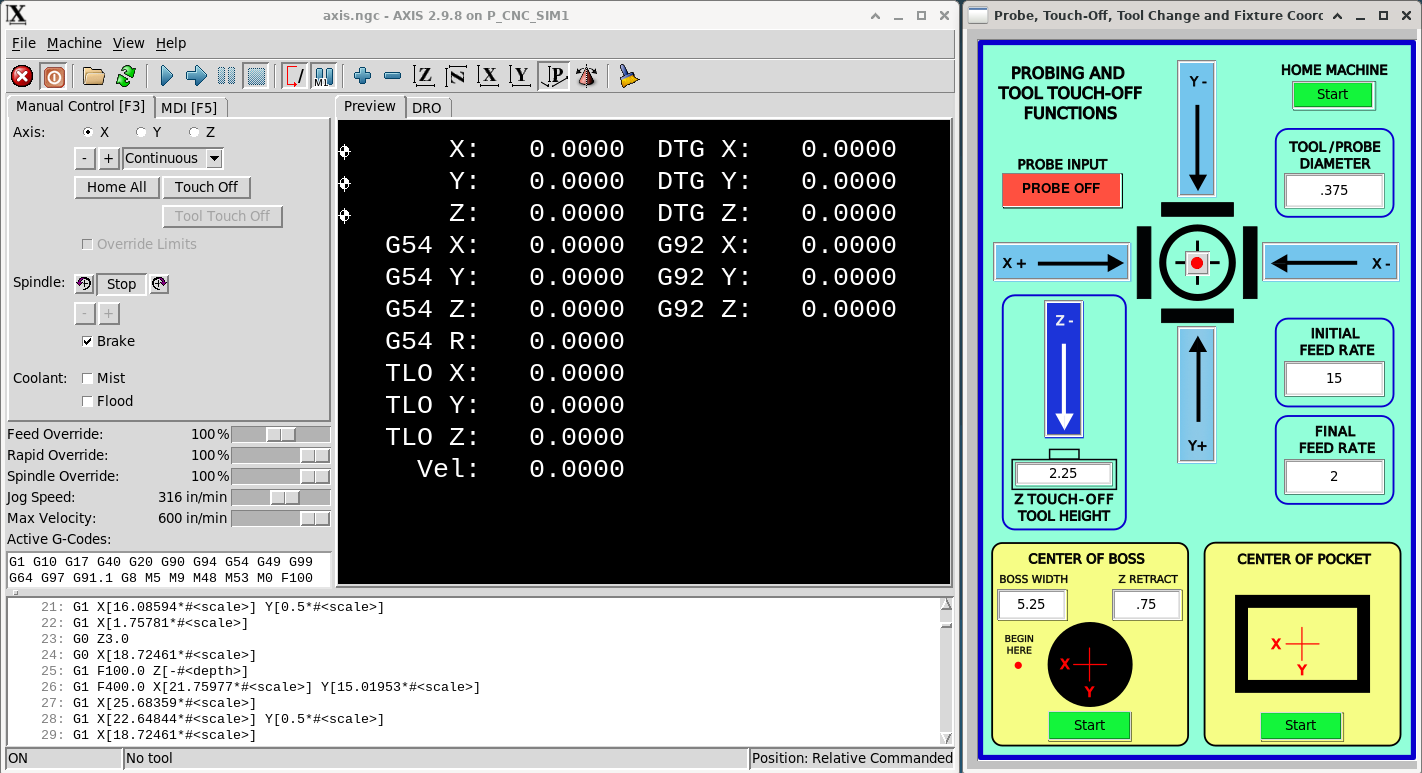Reload the G-code file with the refresh icon
The image size is (1422, 773).
pos(124,76)
